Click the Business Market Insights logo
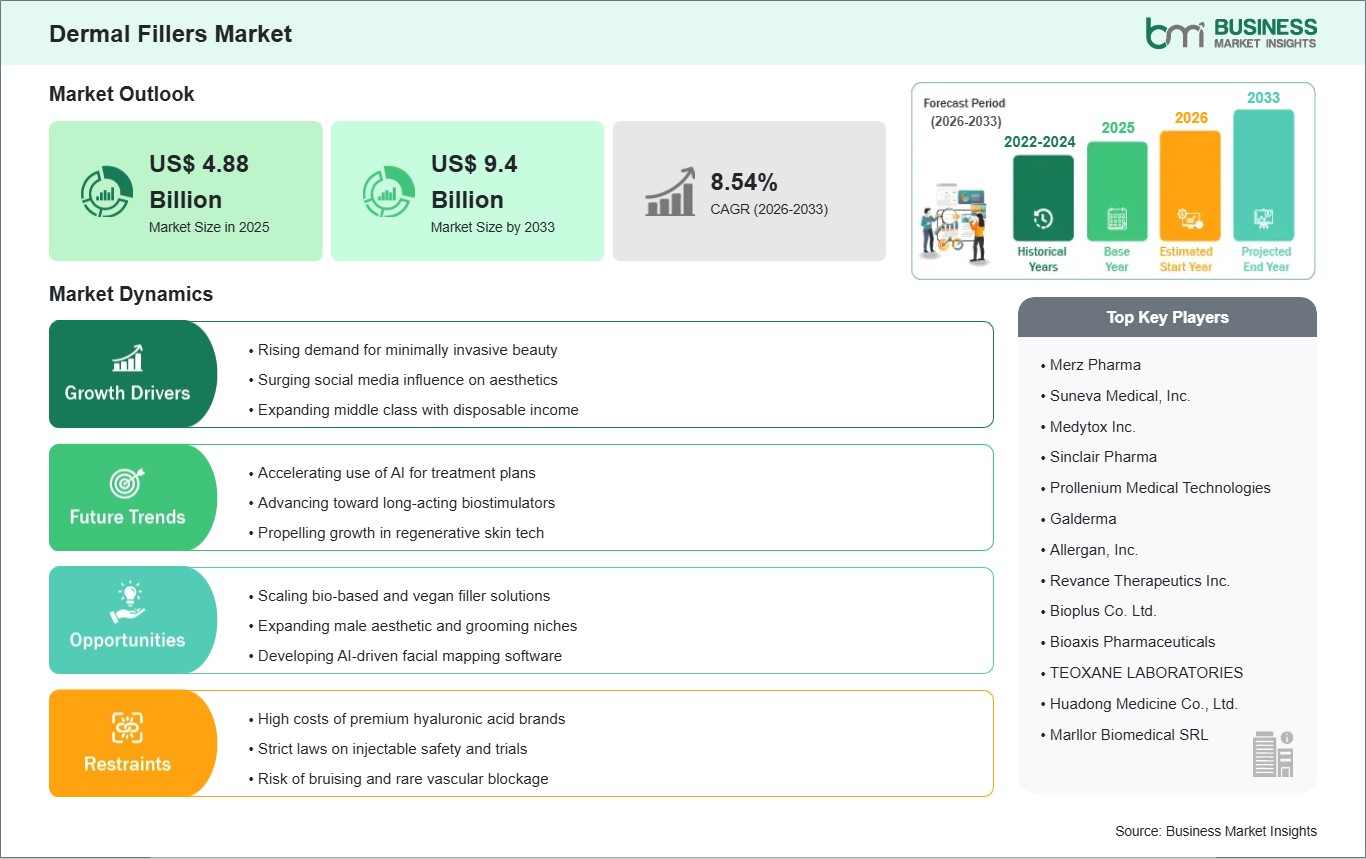 click(x=1230, y=32)
